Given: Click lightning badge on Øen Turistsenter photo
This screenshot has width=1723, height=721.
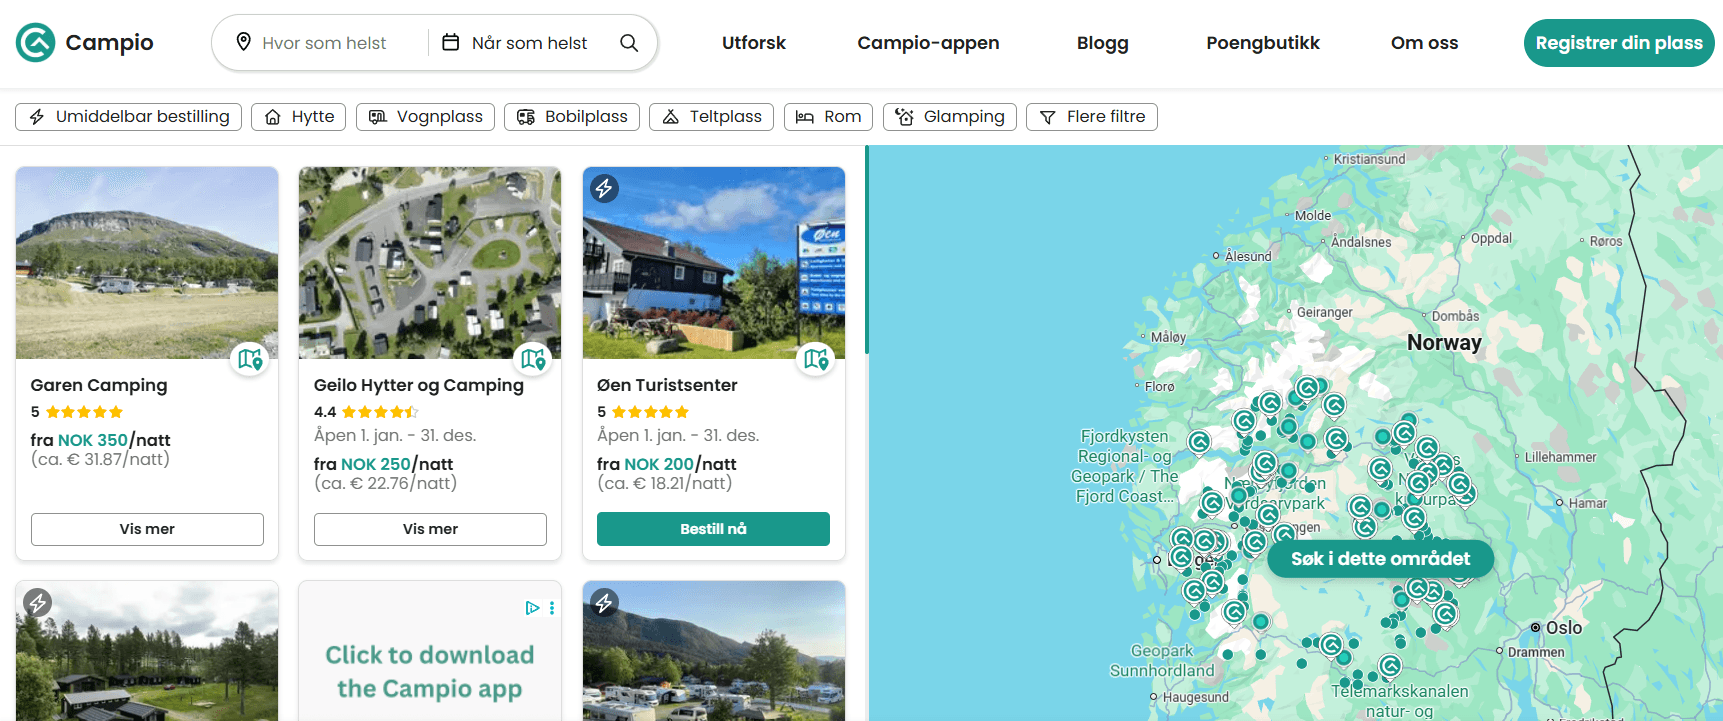Looking at the screenshot, I should click(x=604, y=188).
